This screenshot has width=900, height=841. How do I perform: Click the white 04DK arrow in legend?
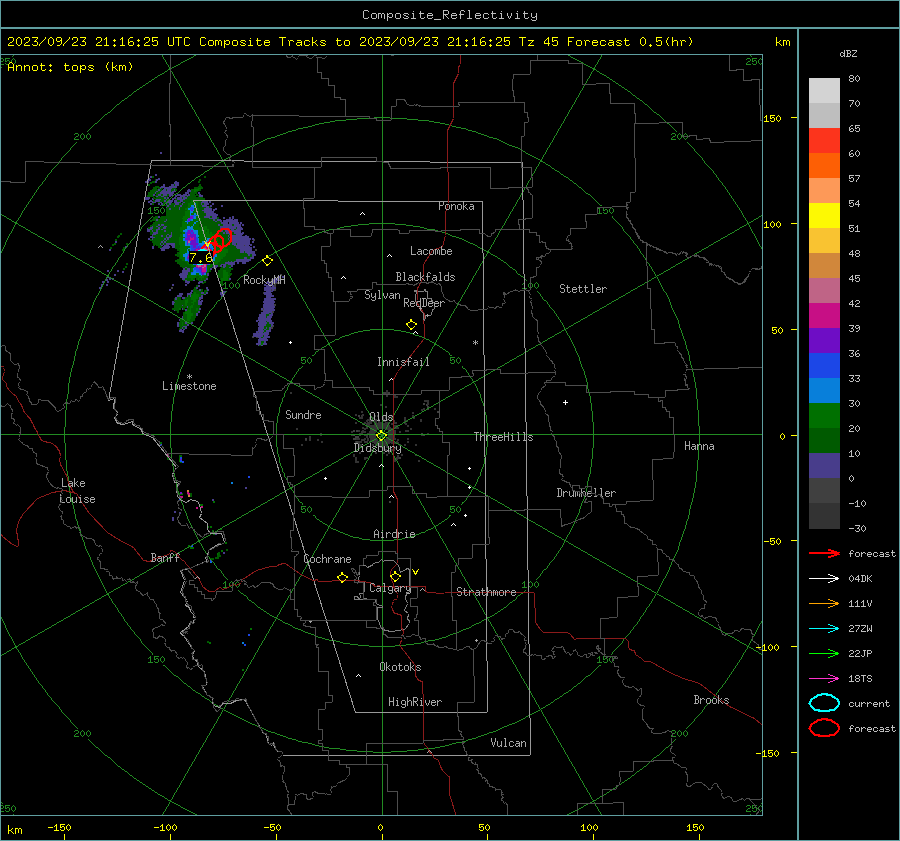point(824,579)
